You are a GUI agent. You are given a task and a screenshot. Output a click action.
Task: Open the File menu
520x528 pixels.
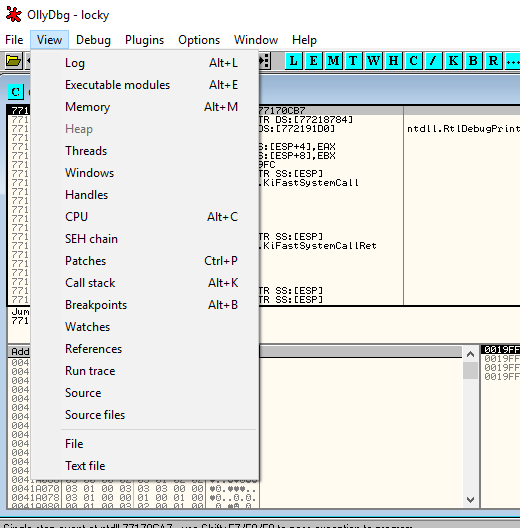(x=14, y=40)
